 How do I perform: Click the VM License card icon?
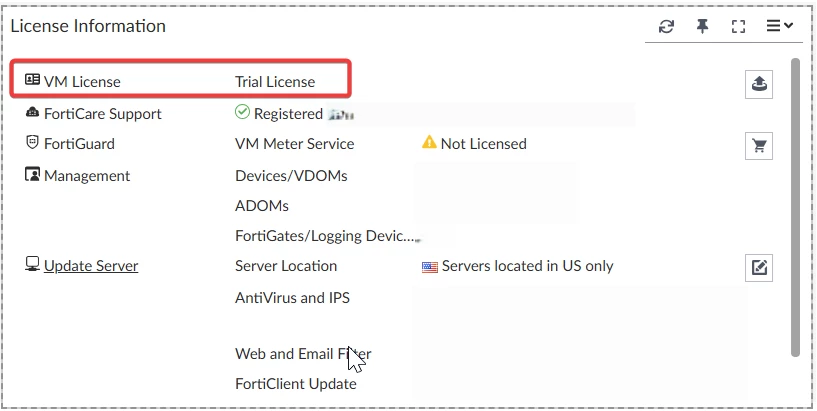[32, 79]
